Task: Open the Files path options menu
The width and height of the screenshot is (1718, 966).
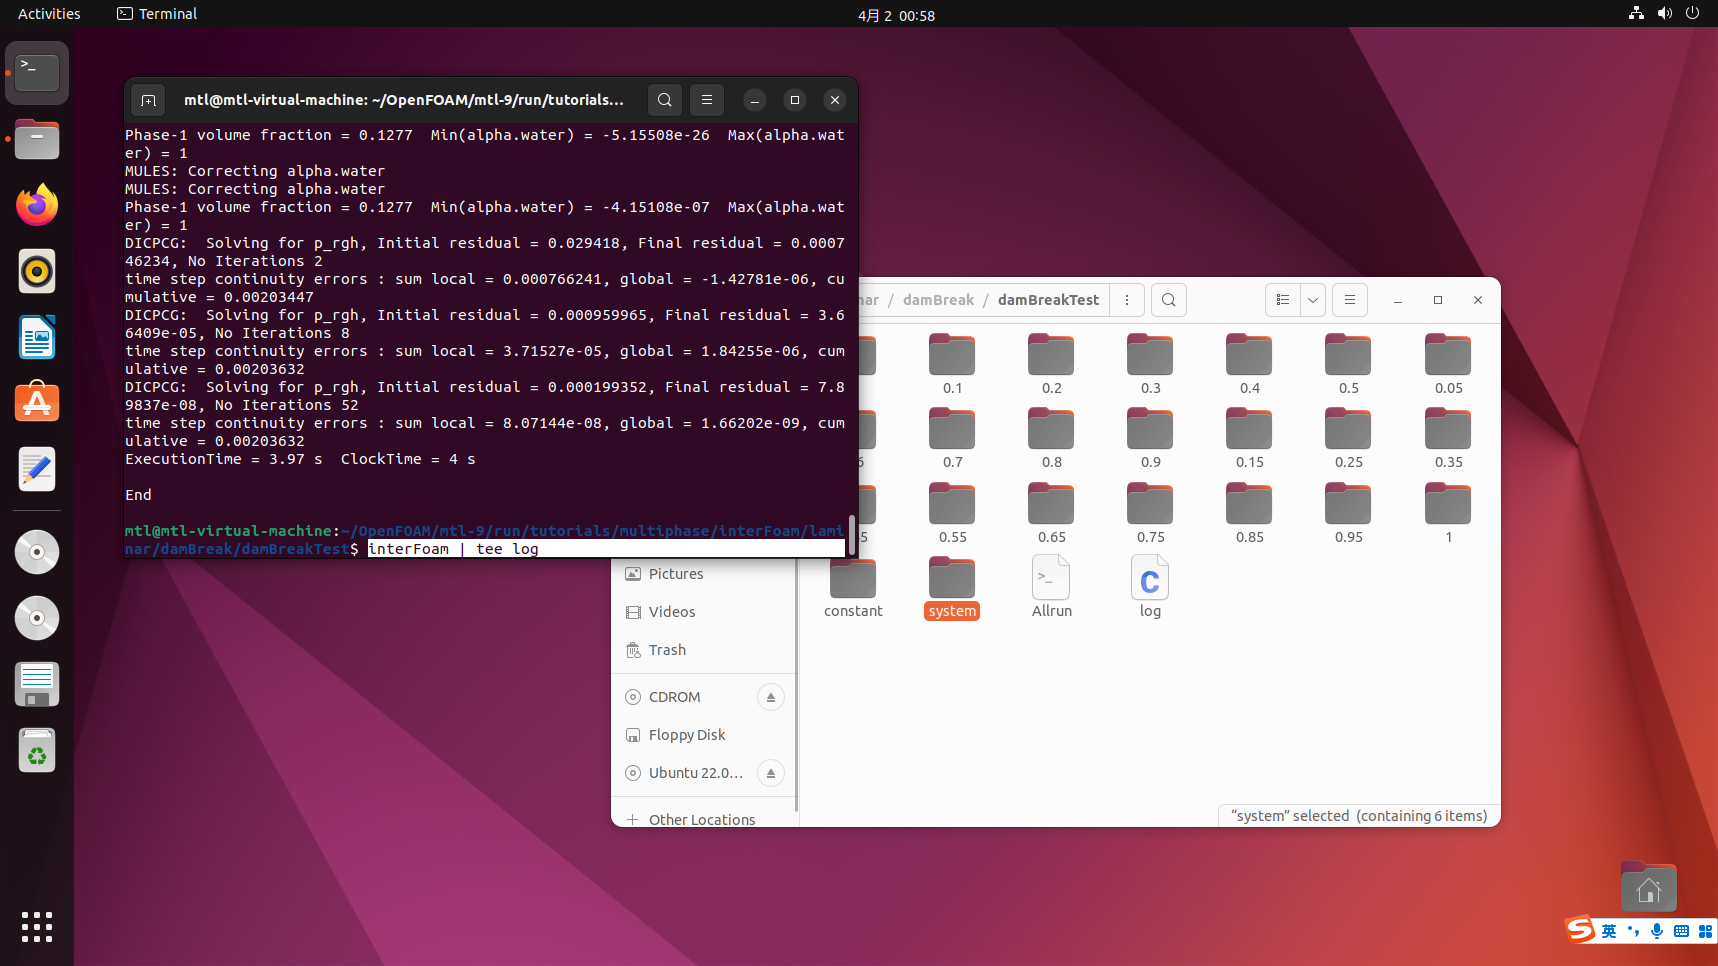Action: [x=1127, y=300]
